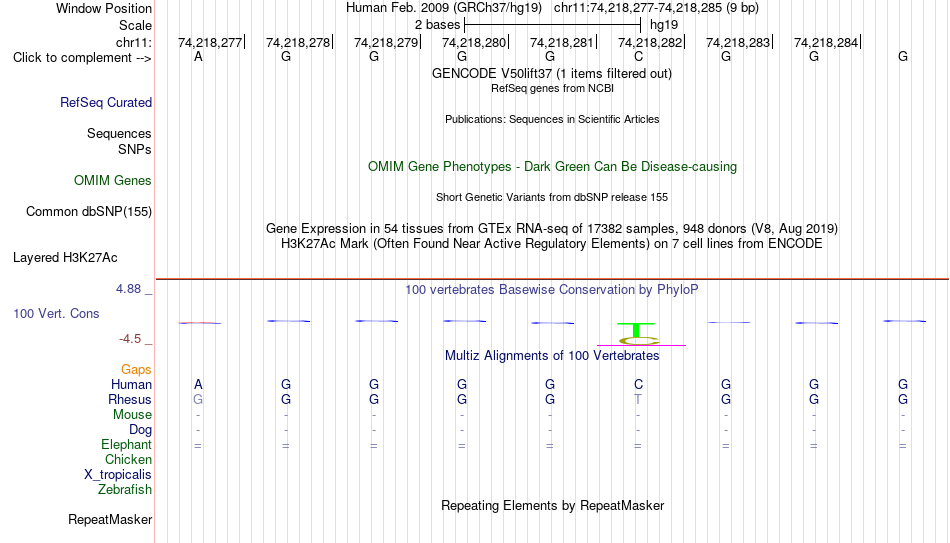Image resolution: width=950 pixels, height=543 pixels.
Task: Click the X_tropicalis species label
Action: pos(118,475)
